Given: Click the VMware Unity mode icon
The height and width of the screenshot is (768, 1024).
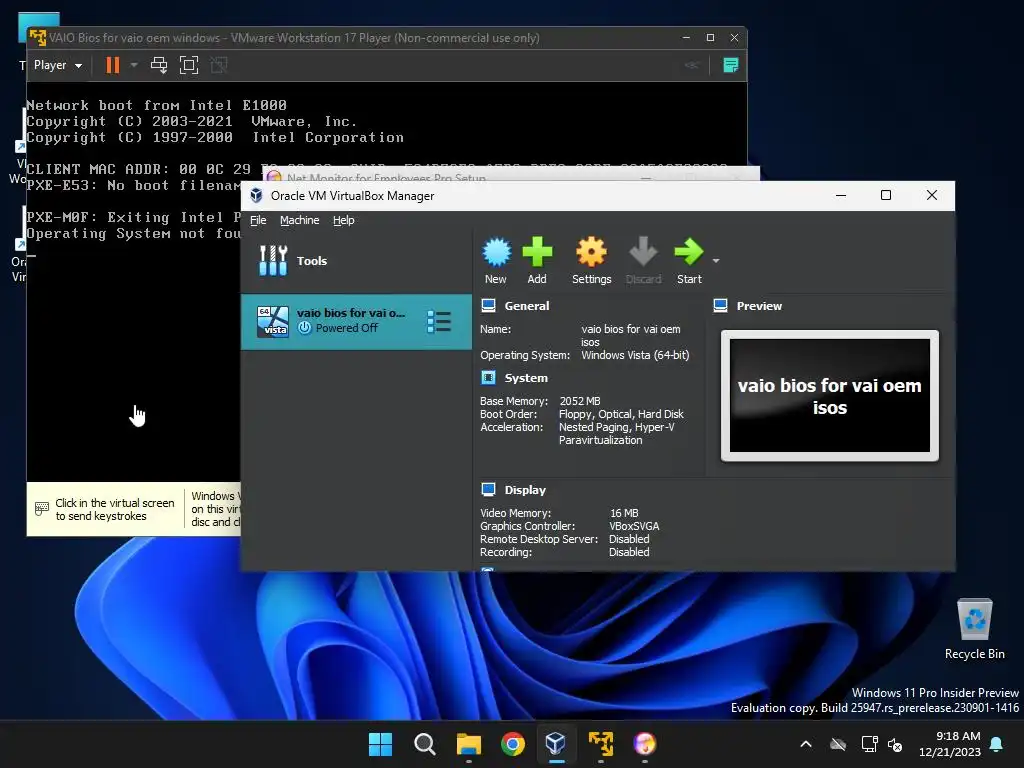Looking at the screenshot, I should 219,65.
